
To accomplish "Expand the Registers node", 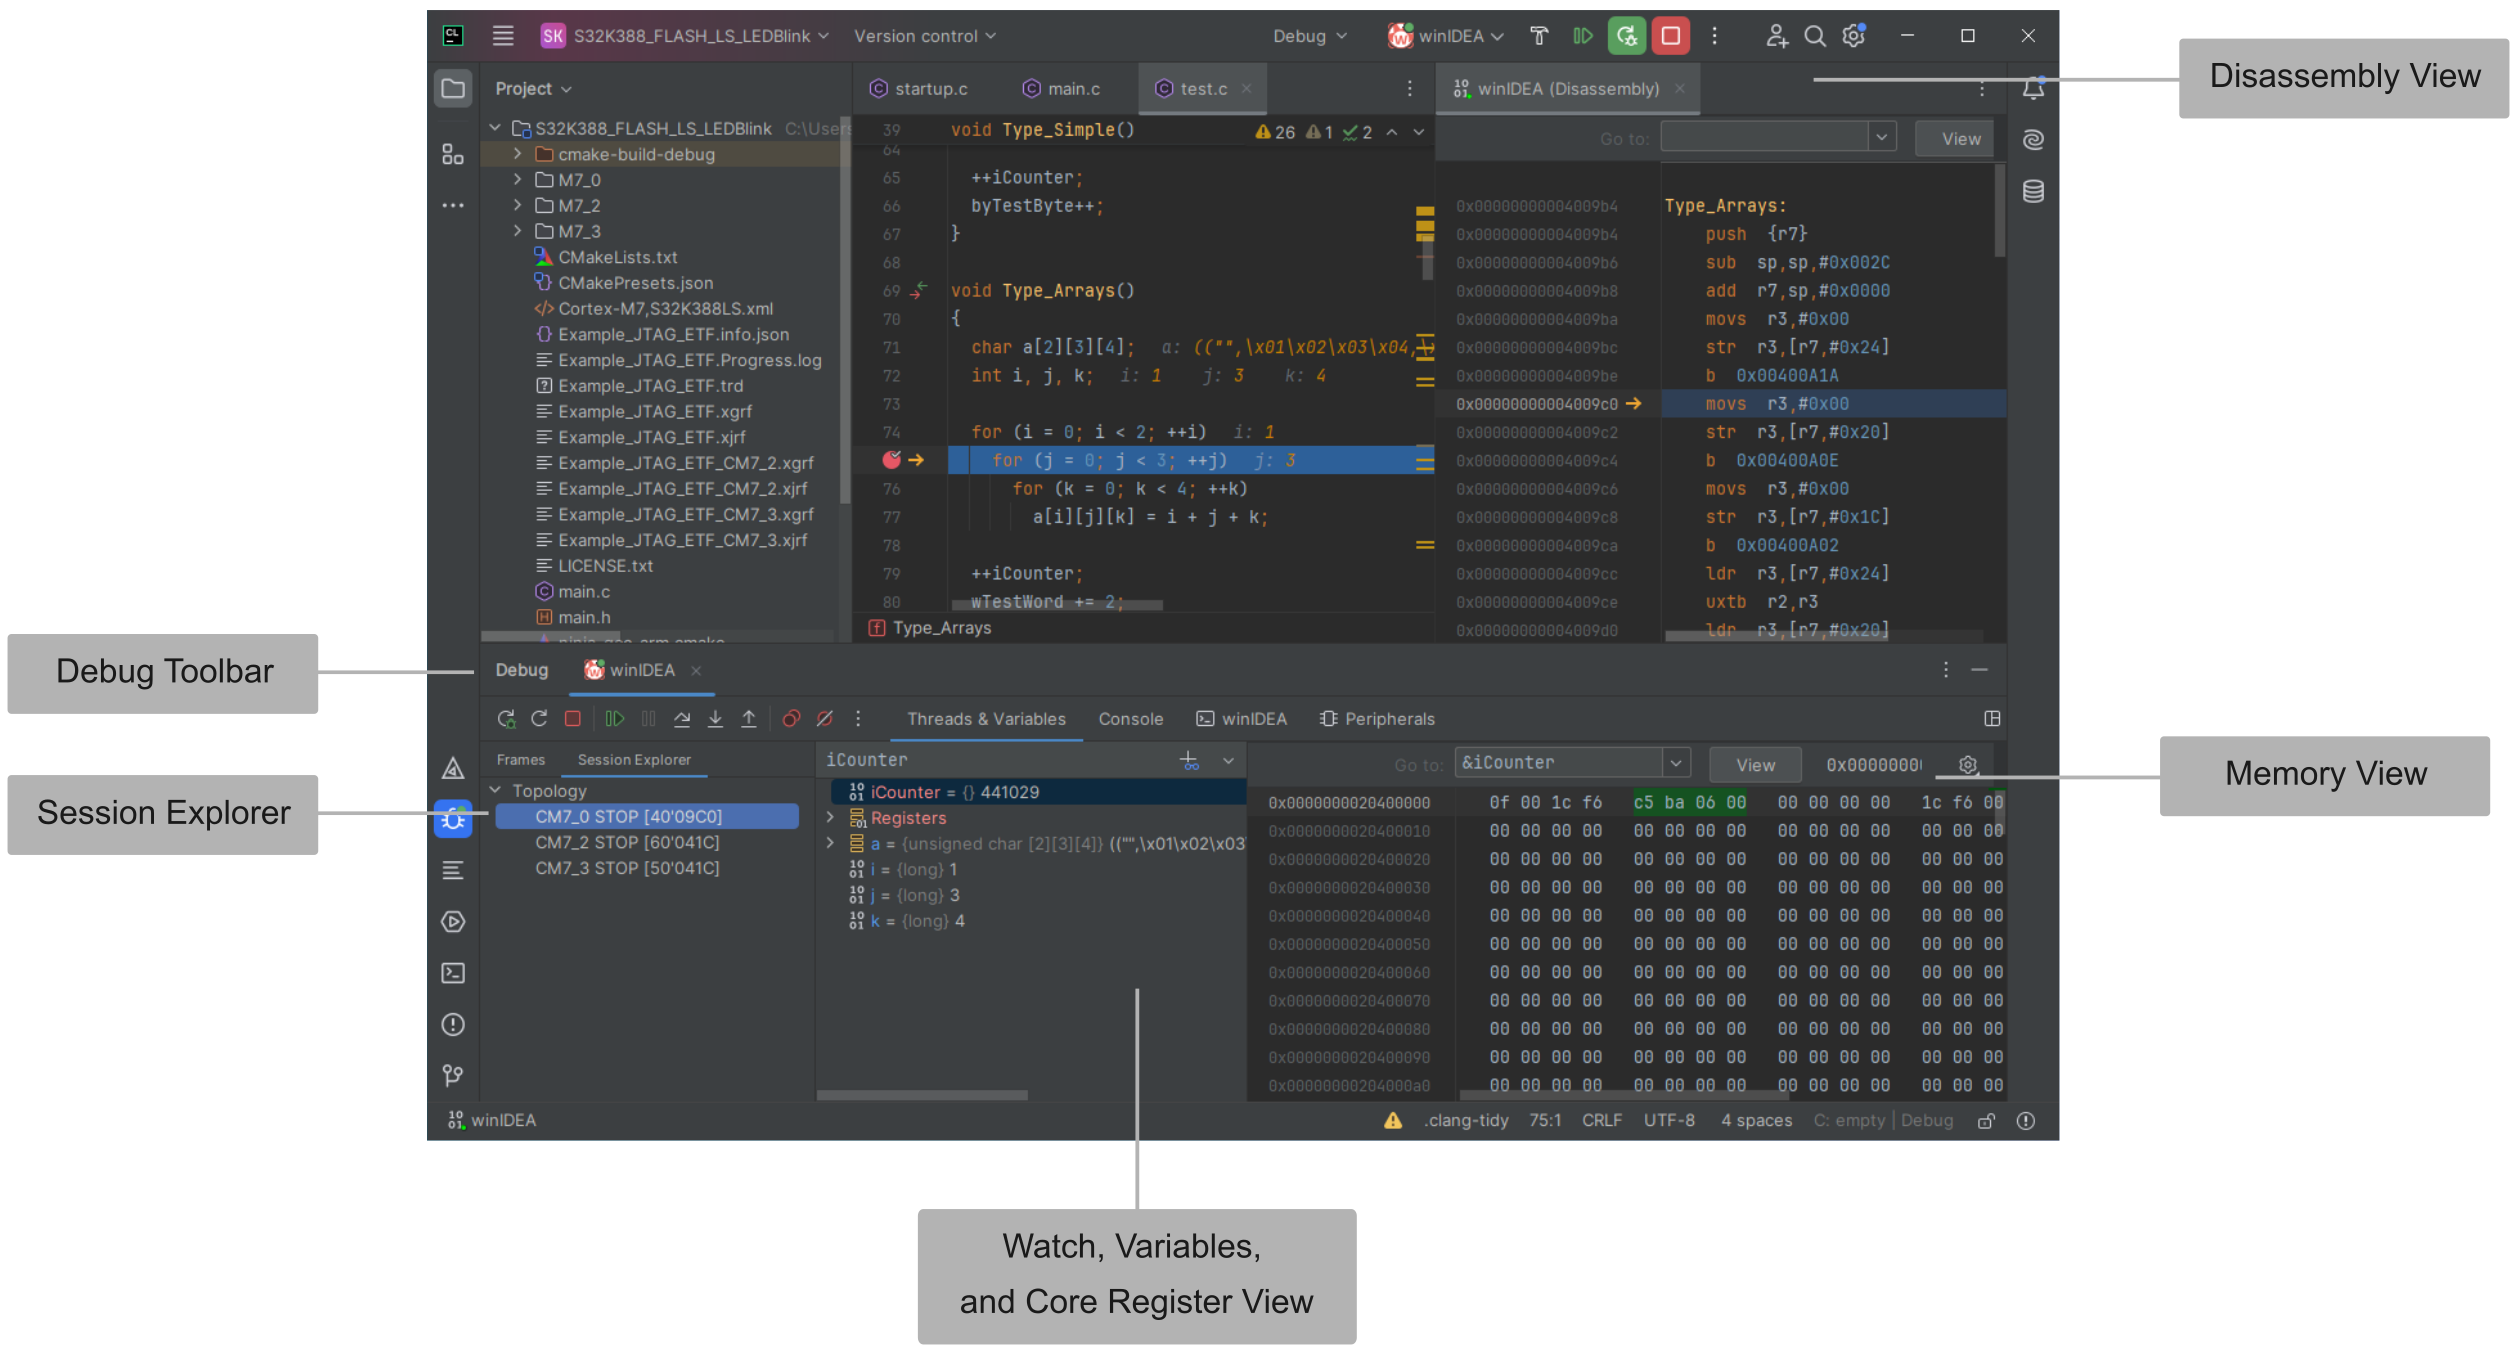I will (x=830, y=818).
